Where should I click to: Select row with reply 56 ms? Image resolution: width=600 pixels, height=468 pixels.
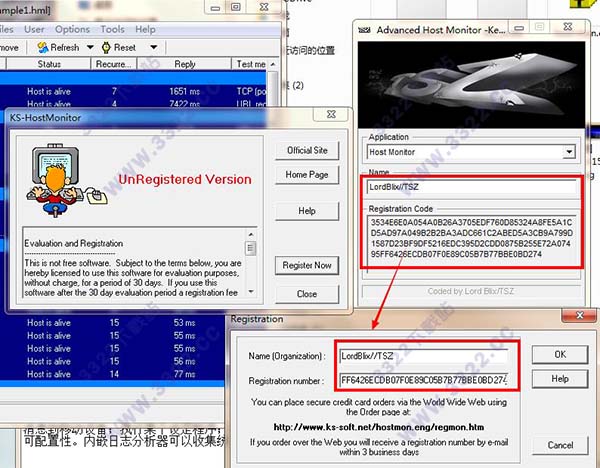point(112,361)
